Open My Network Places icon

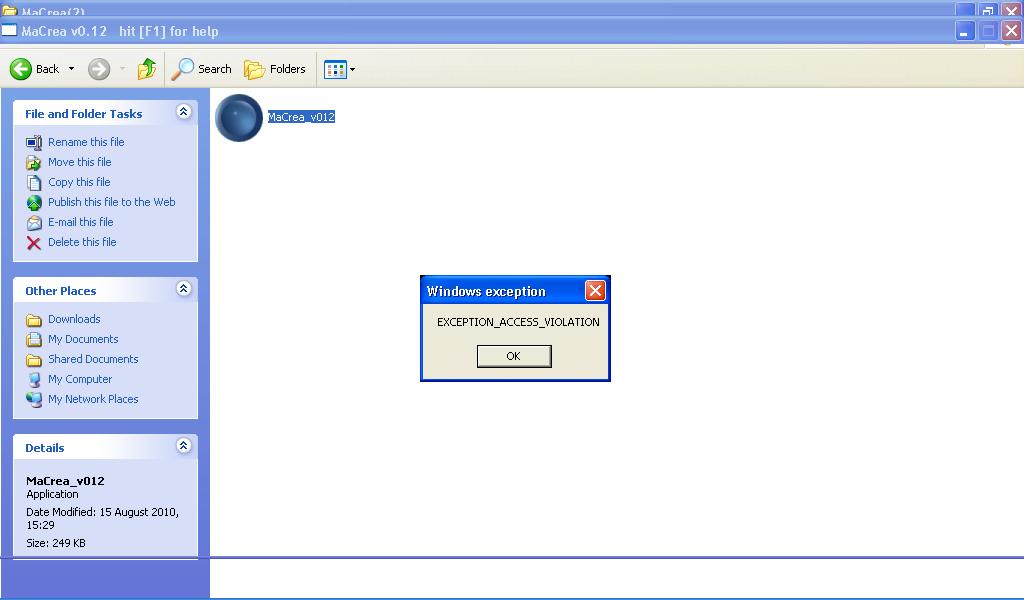(34, 400)
